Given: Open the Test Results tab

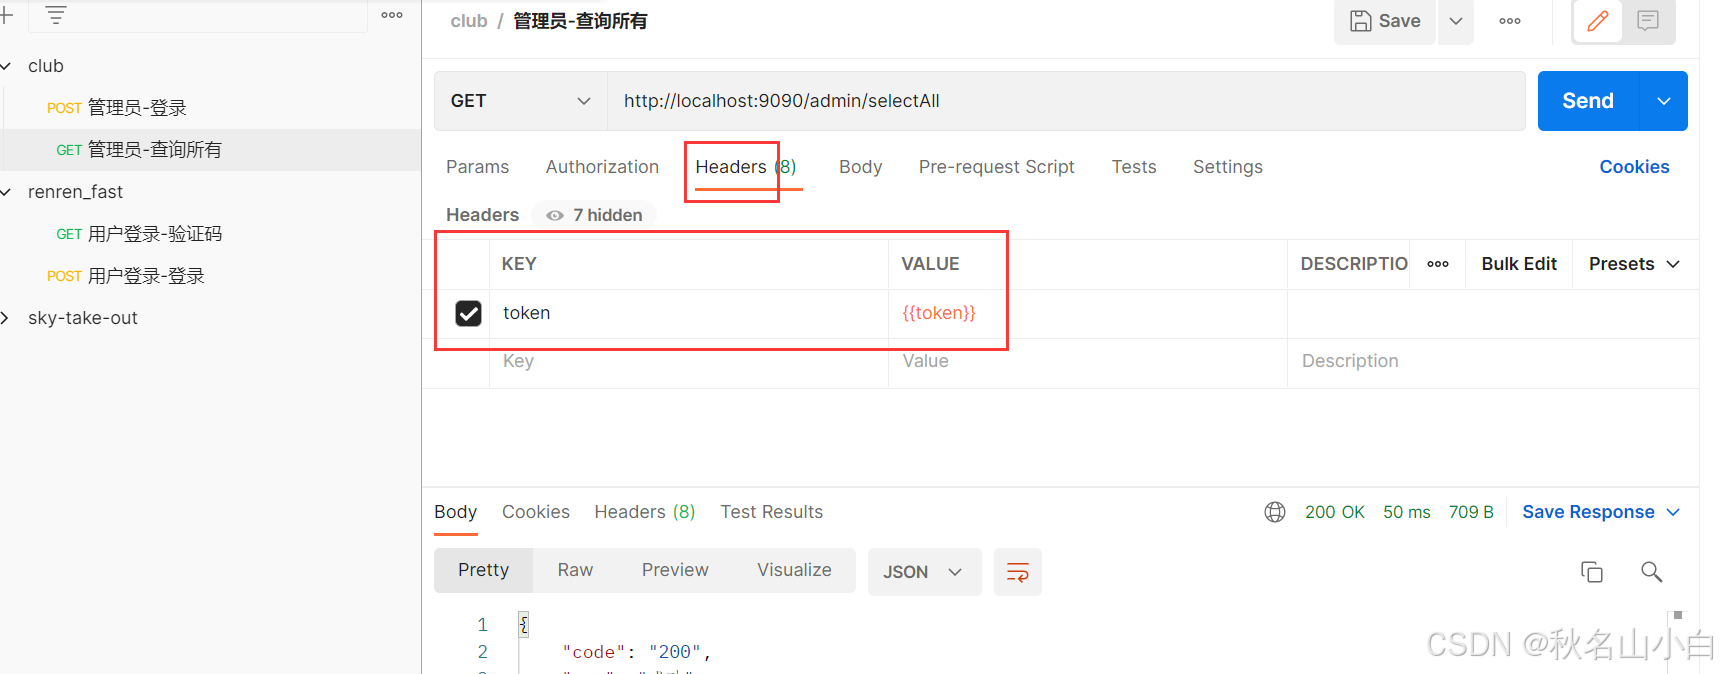Looking at the screenshot, I should [x=772, y=512].
